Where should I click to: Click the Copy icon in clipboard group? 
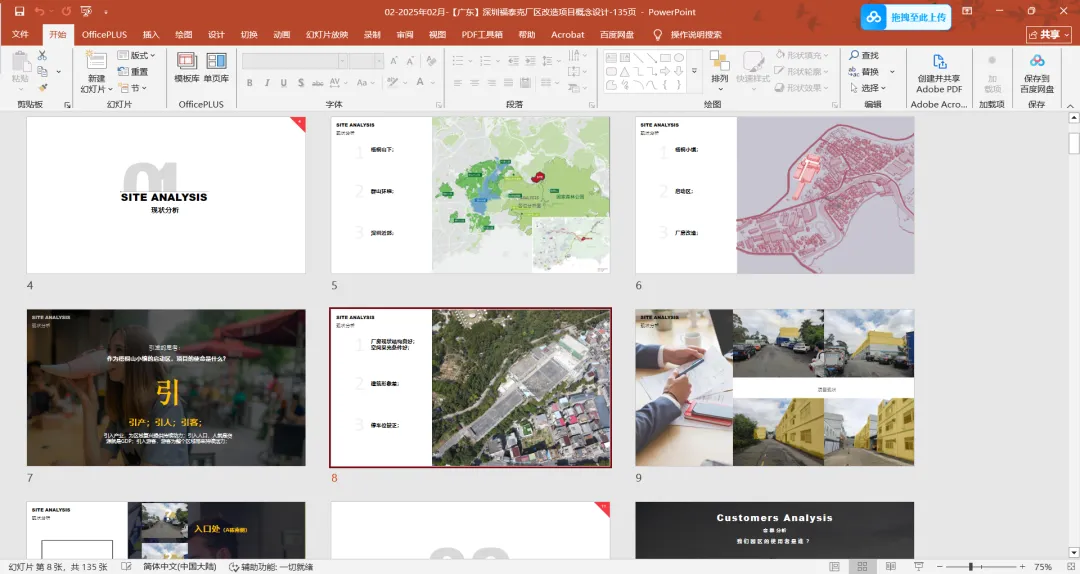tap(42, 71)
